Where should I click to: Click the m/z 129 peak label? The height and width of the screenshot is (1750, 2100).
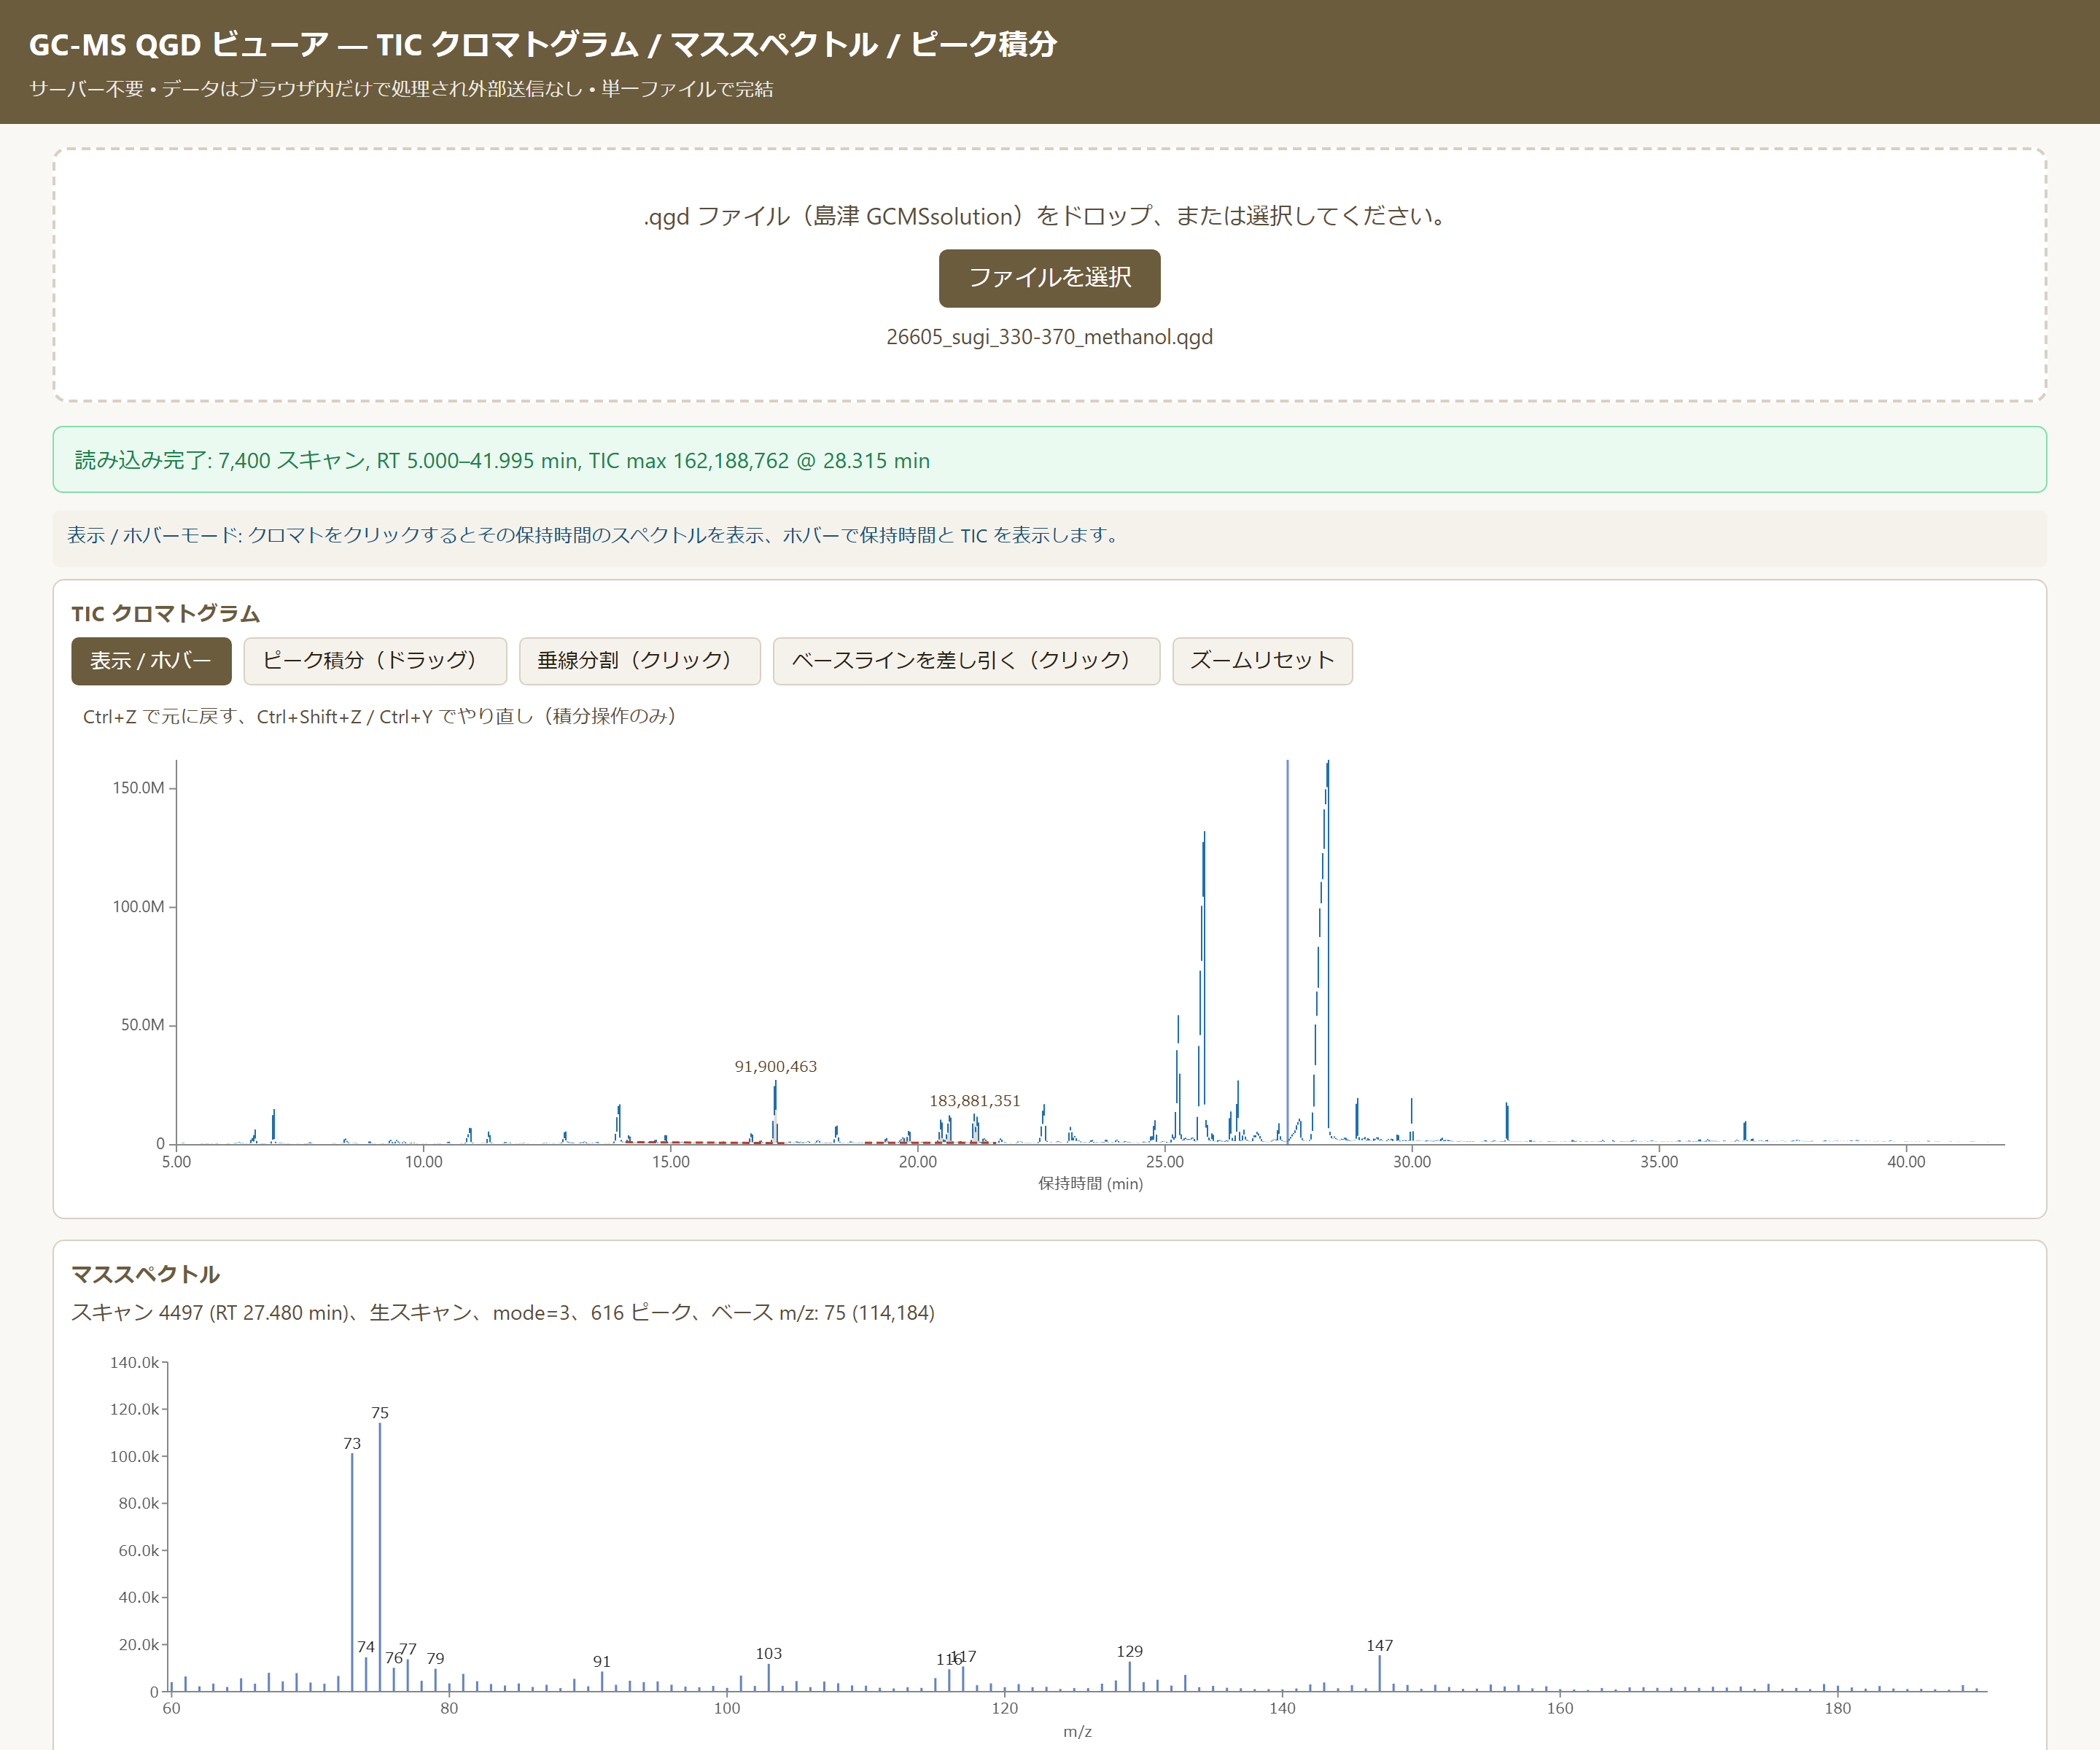tap(1130, 1651)
